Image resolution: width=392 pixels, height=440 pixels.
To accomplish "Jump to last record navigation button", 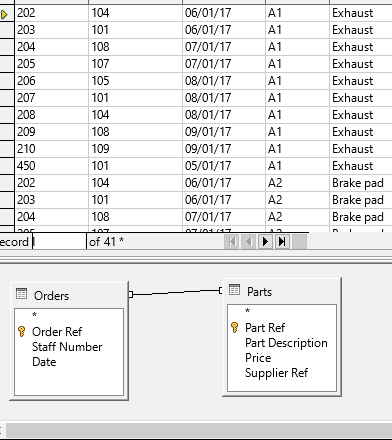I will [282, 242].
